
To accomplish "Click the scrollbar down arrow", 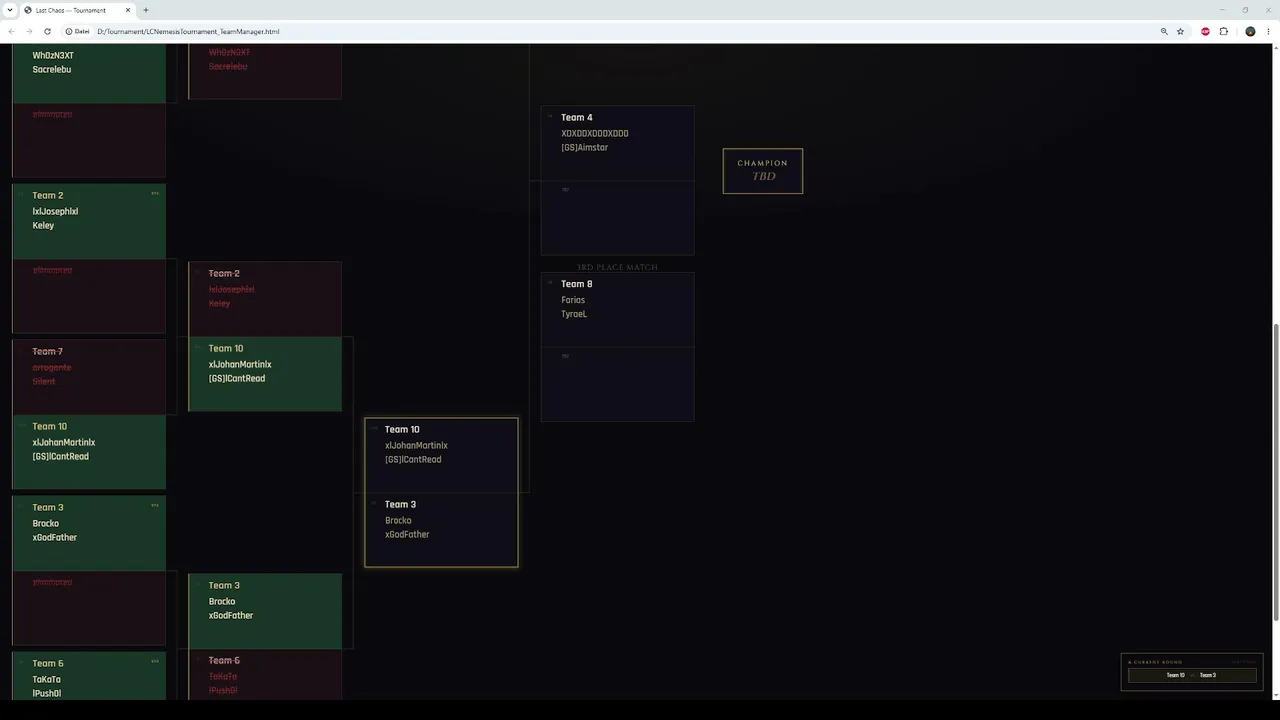I will 1275,695.
